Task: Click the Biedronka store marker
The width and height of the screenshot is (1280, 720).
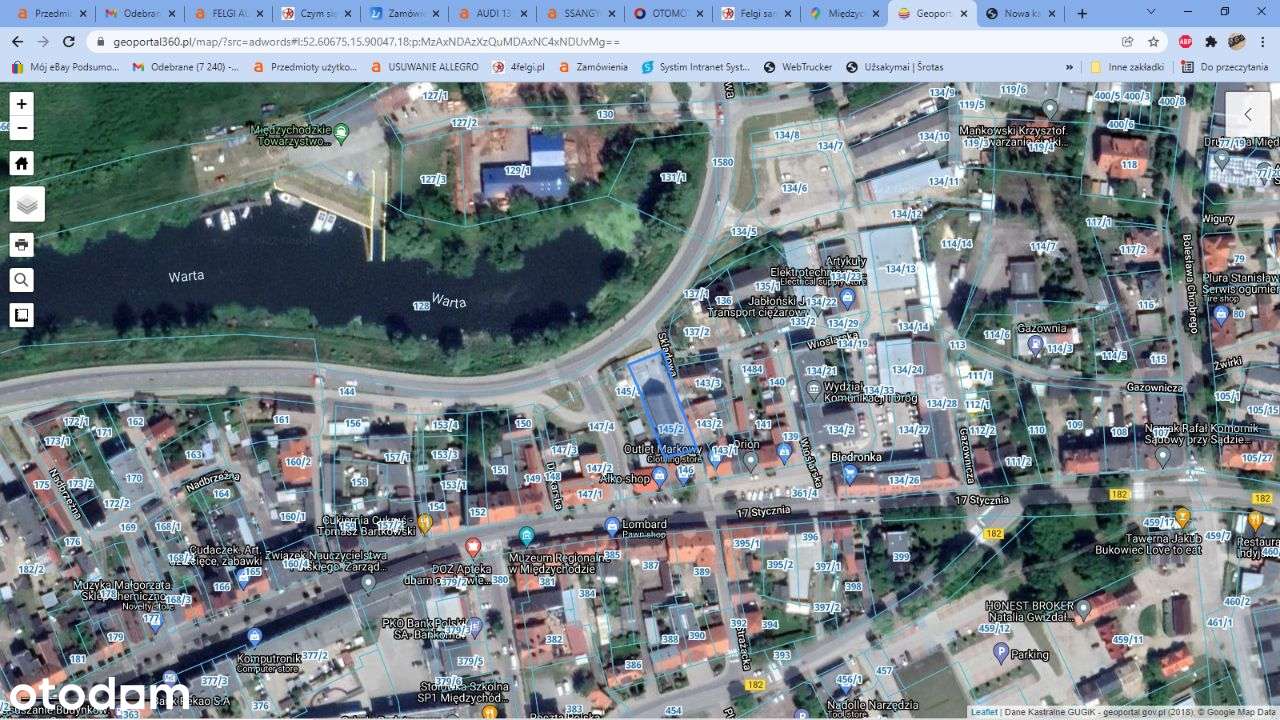Action: (849, 474)
